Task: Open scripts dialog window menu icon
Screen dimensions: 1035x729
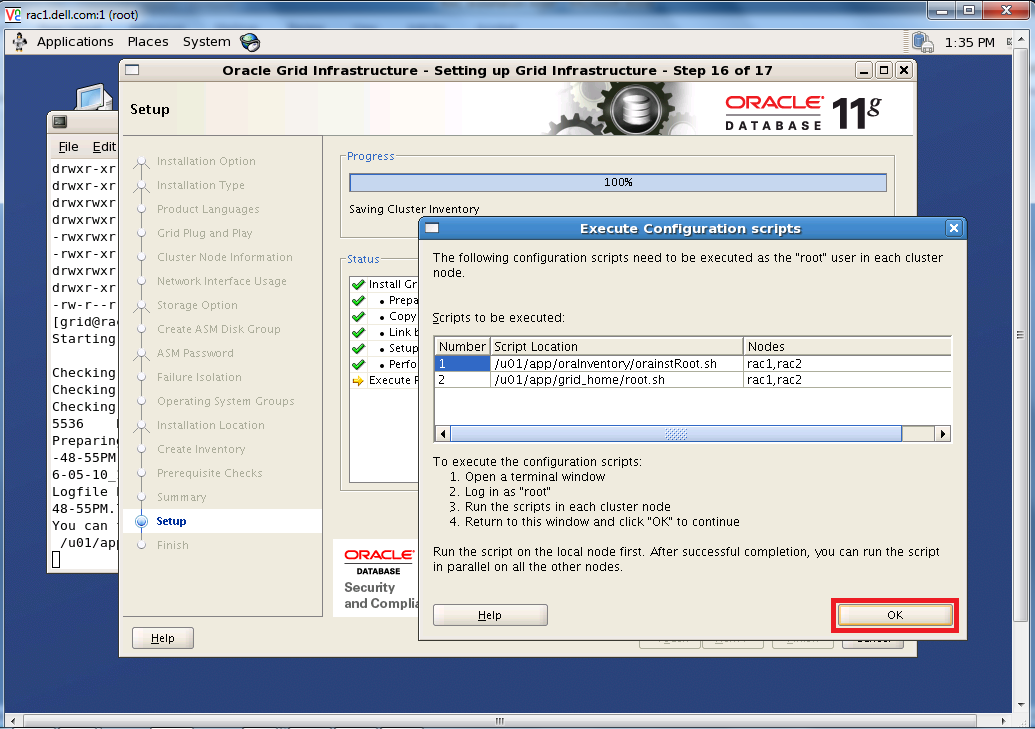Action: pyautogui.click(x=432, y=228)
